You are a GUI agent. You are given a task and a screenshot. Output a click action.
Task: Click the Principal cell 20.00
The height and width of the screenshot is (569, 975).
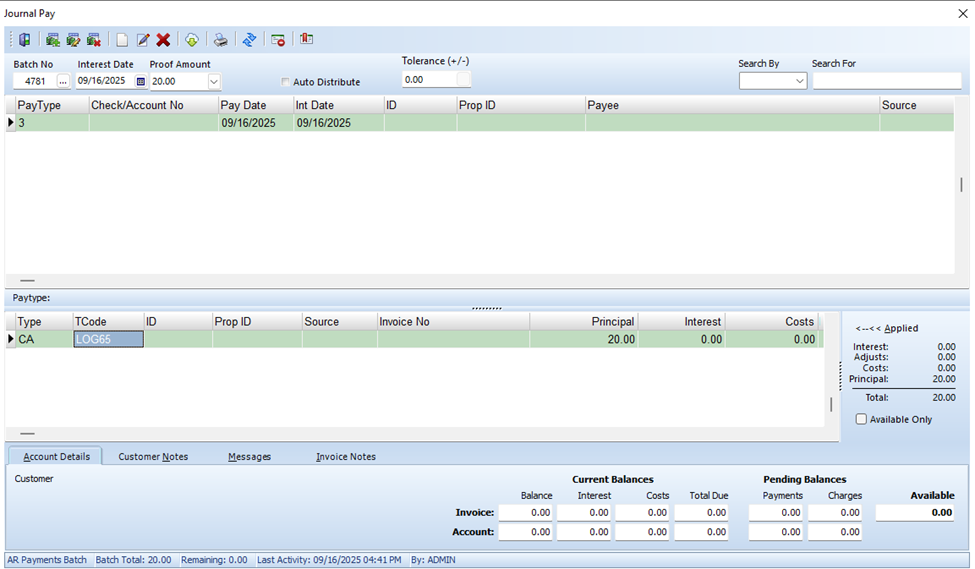(x=583, y=339)
